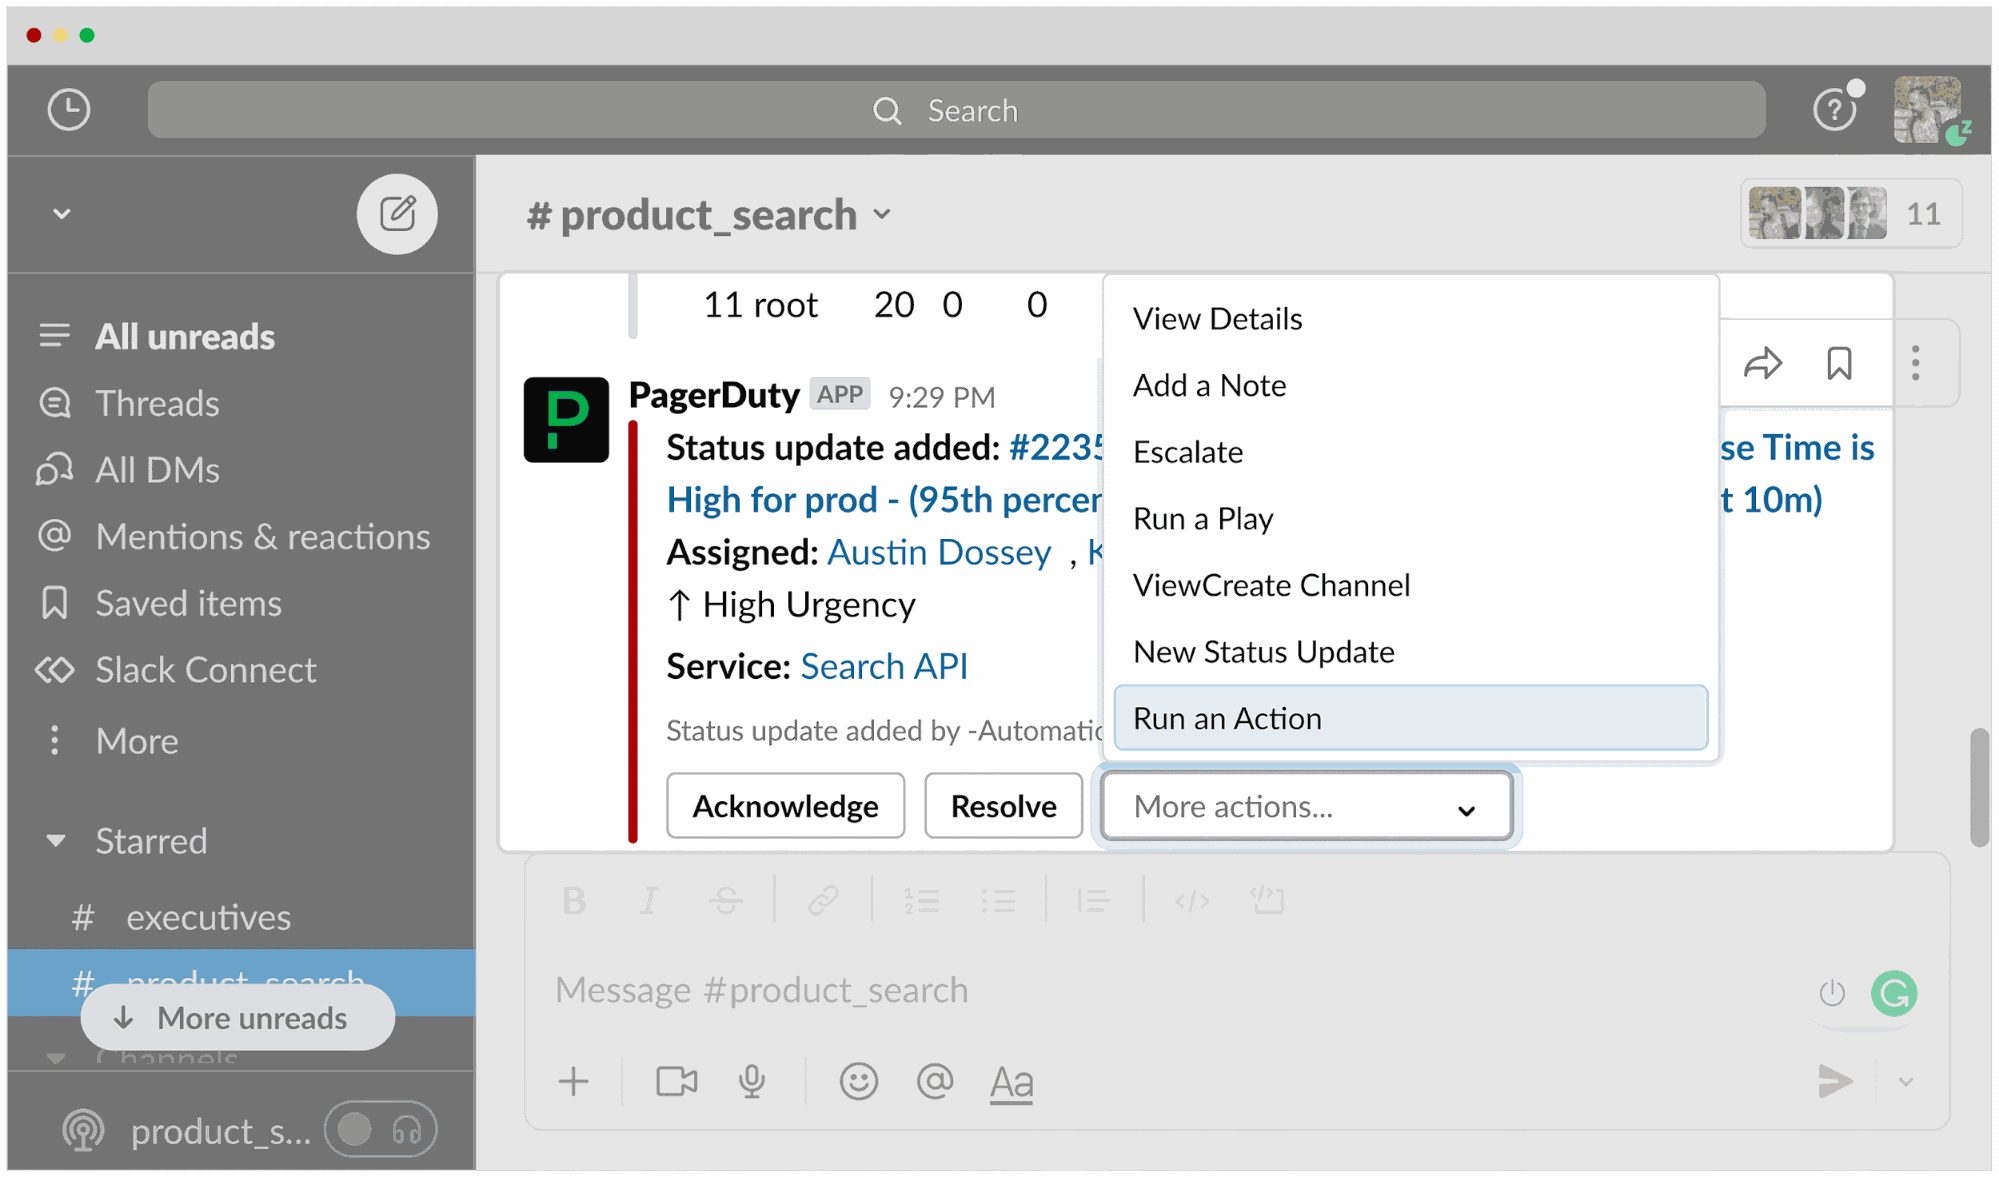The image size is (1999, 1178).
Task: Expand the More actions dropdown
Action: 1304,806
